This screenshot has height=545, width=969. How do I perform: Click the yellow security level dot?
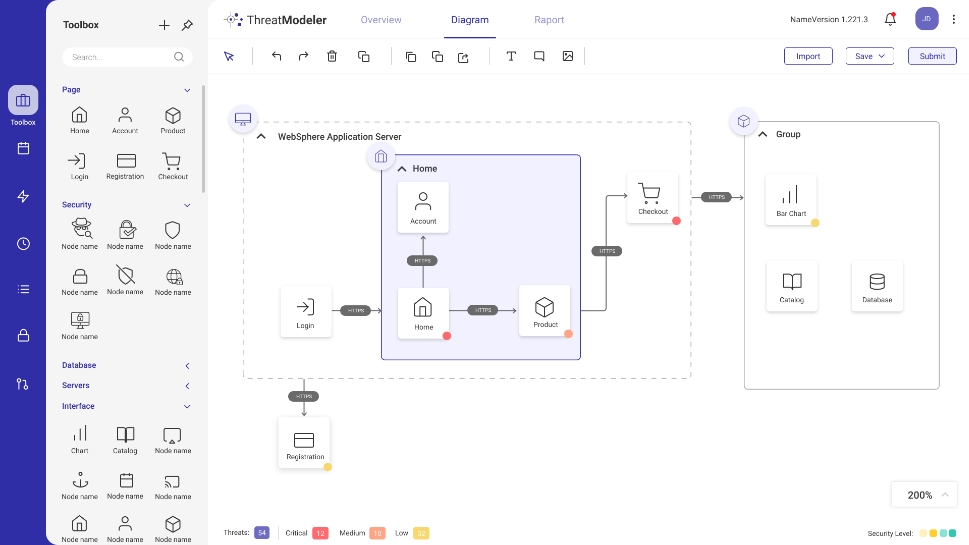[933, 533]
